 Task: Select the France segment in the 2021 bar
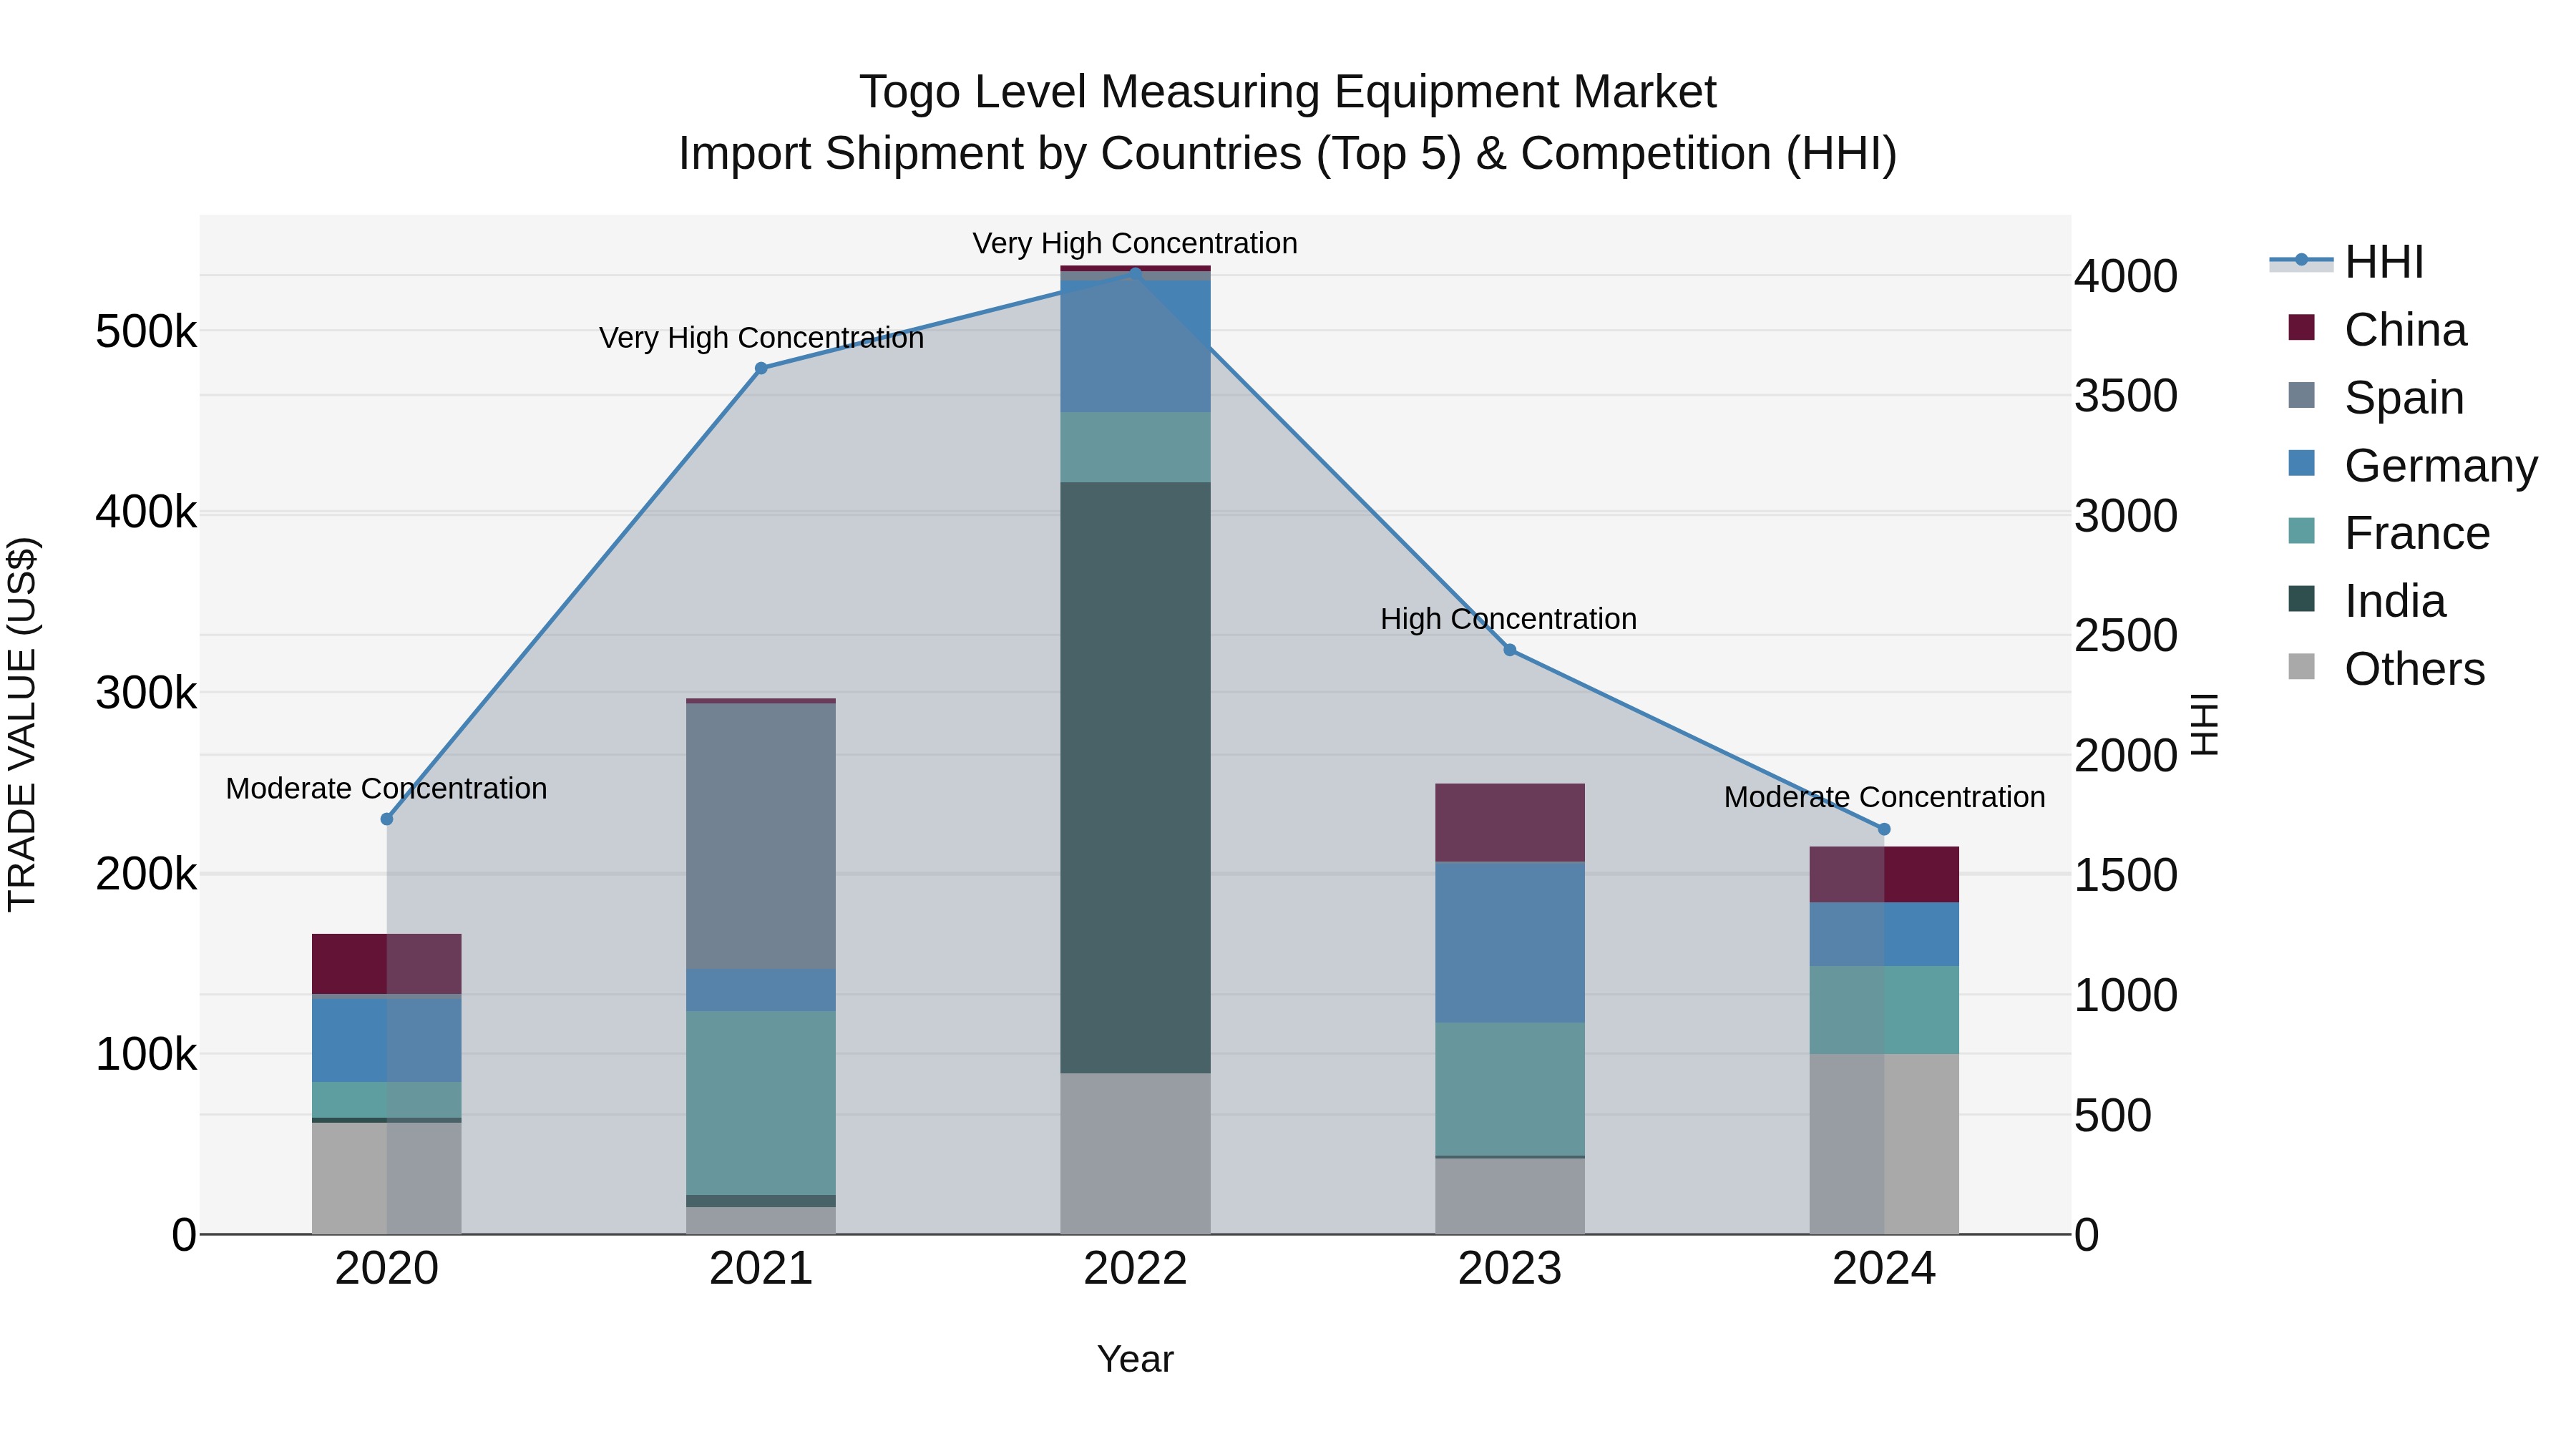pyautogui.click(x=761, y=1103)
